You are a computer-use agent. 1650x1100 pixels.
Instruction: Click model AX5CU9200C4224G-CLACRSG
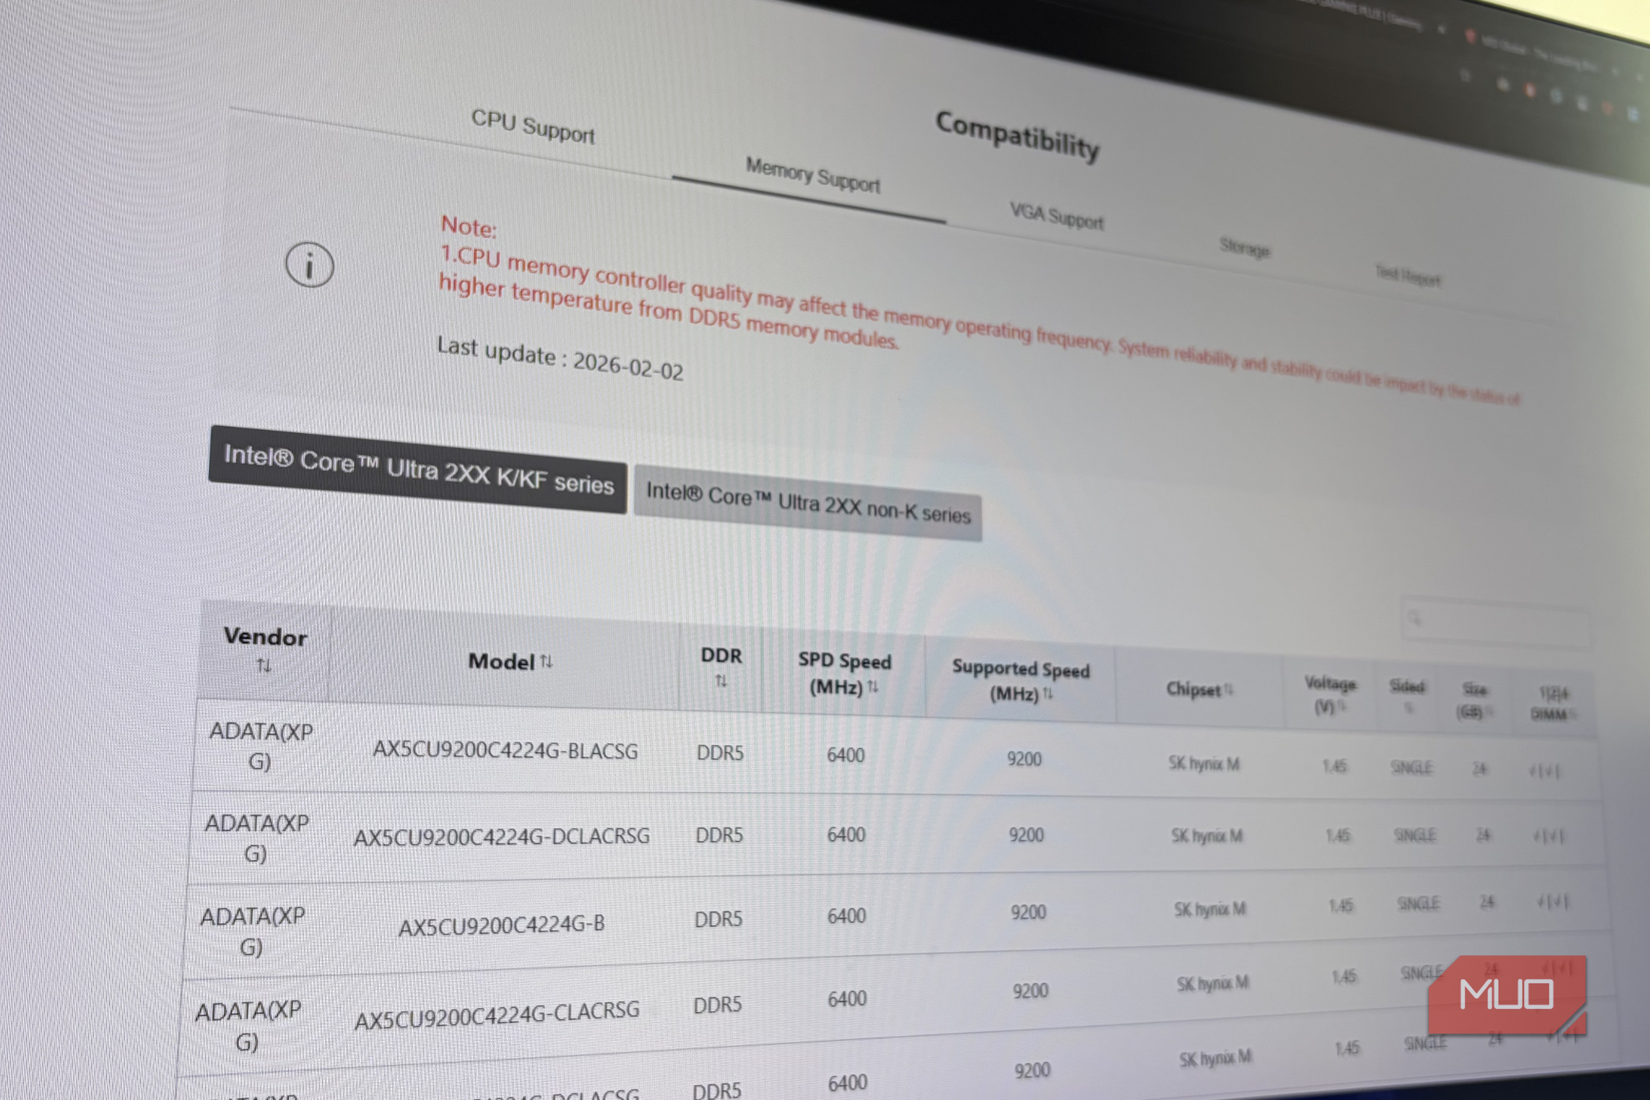point(497,1015)
